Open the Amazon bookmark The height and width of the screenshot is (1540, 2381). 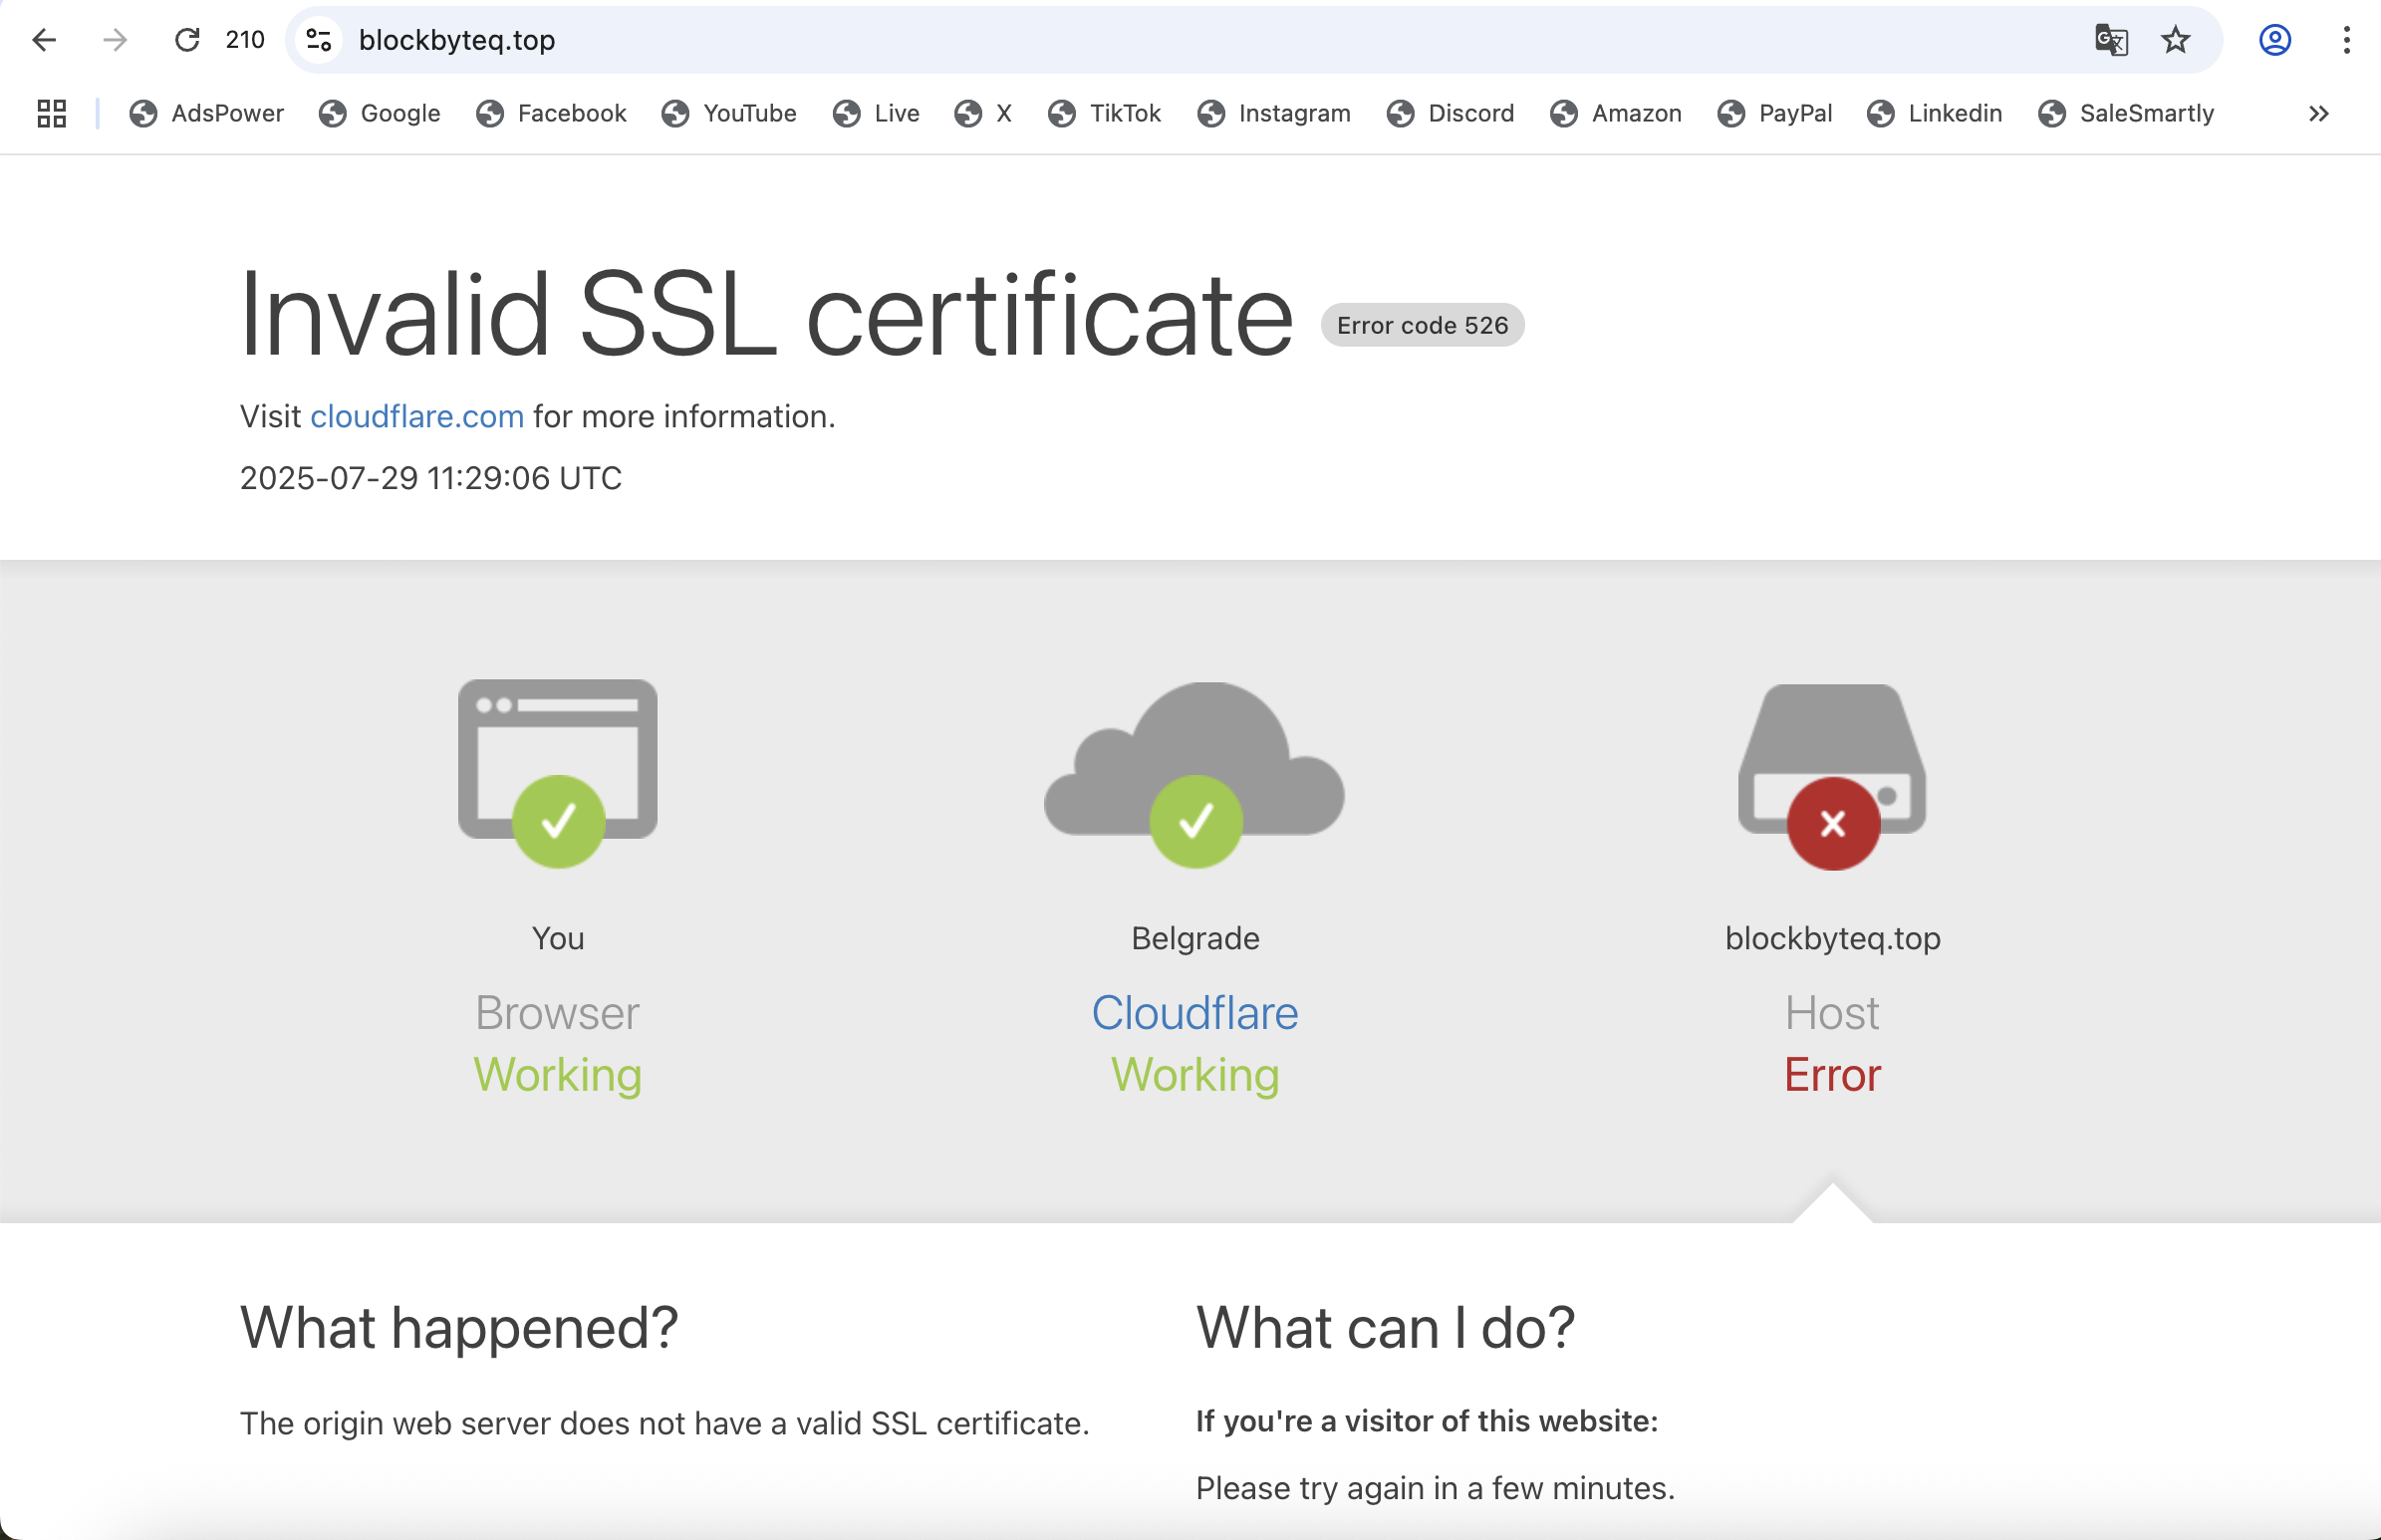(x=1616, y=114)
